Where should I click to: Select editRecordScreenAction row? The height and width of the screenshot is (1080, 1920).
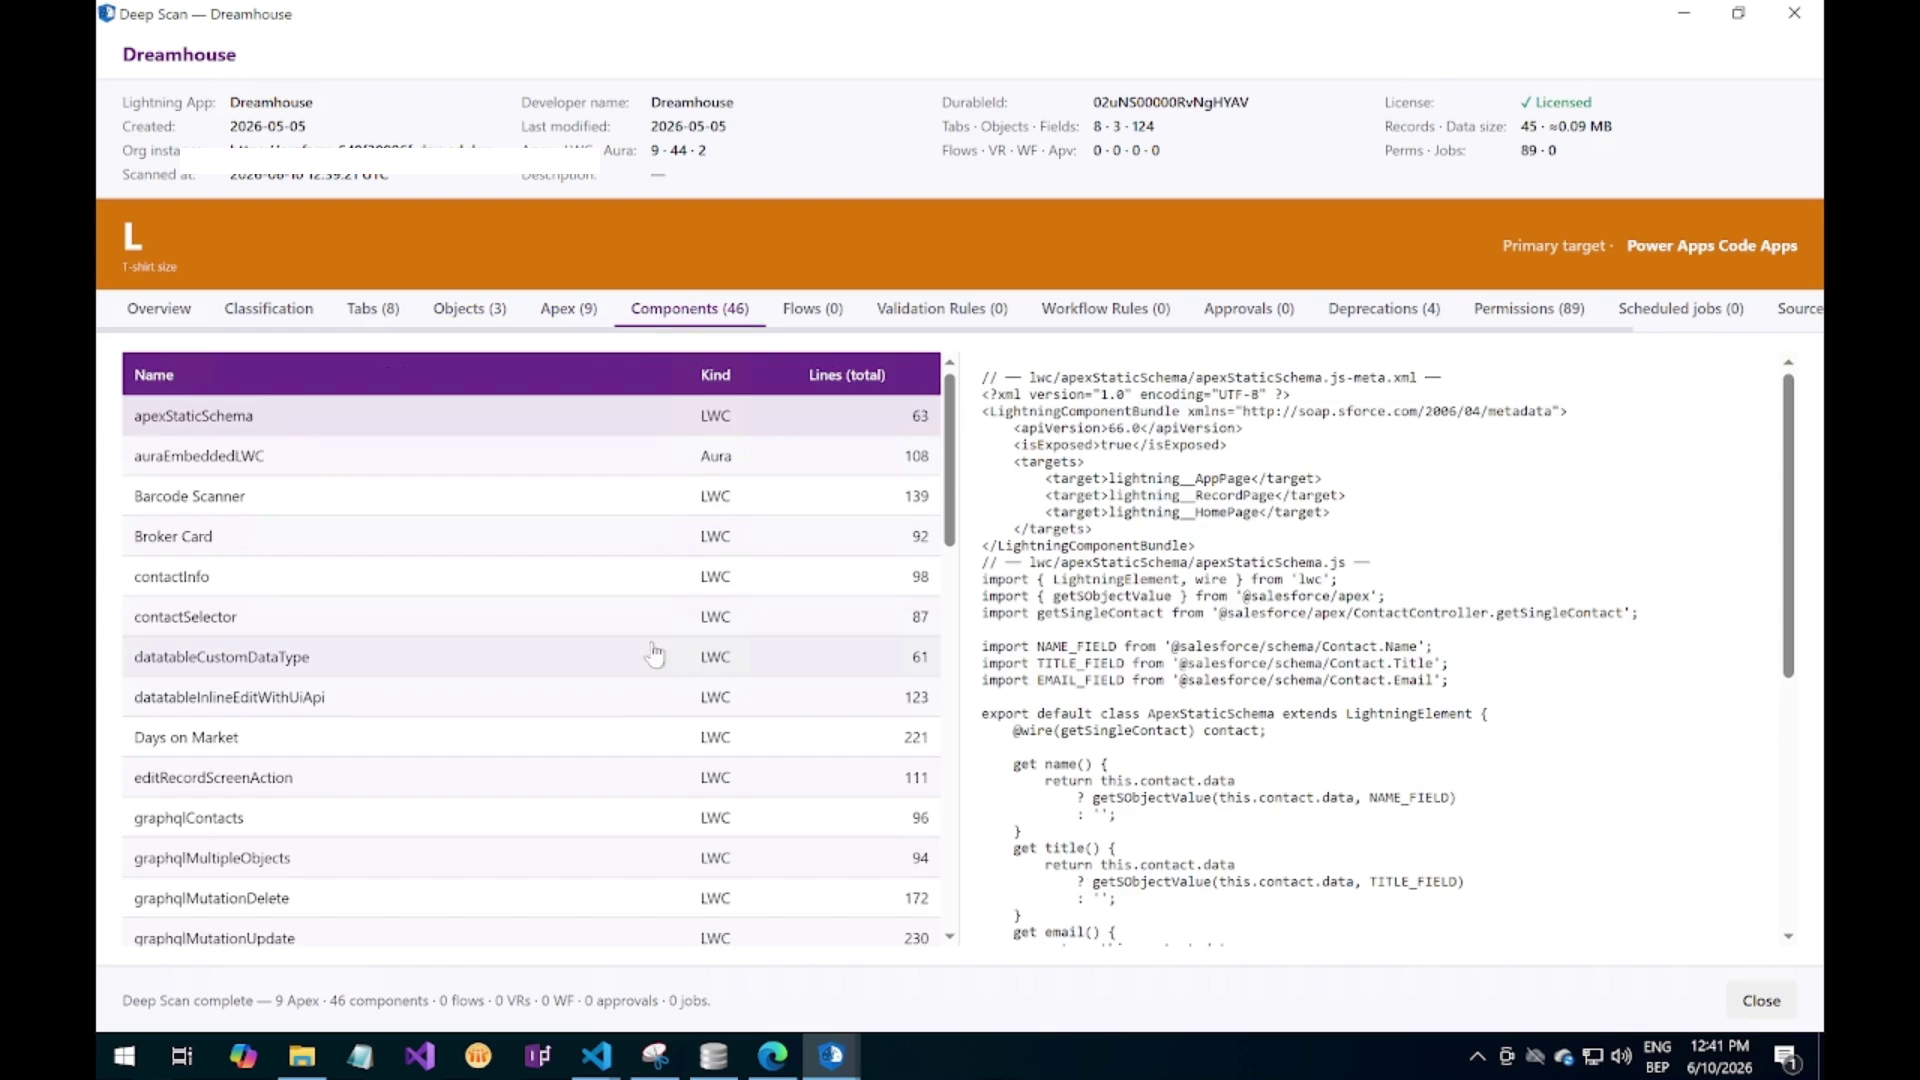point(531,777)
